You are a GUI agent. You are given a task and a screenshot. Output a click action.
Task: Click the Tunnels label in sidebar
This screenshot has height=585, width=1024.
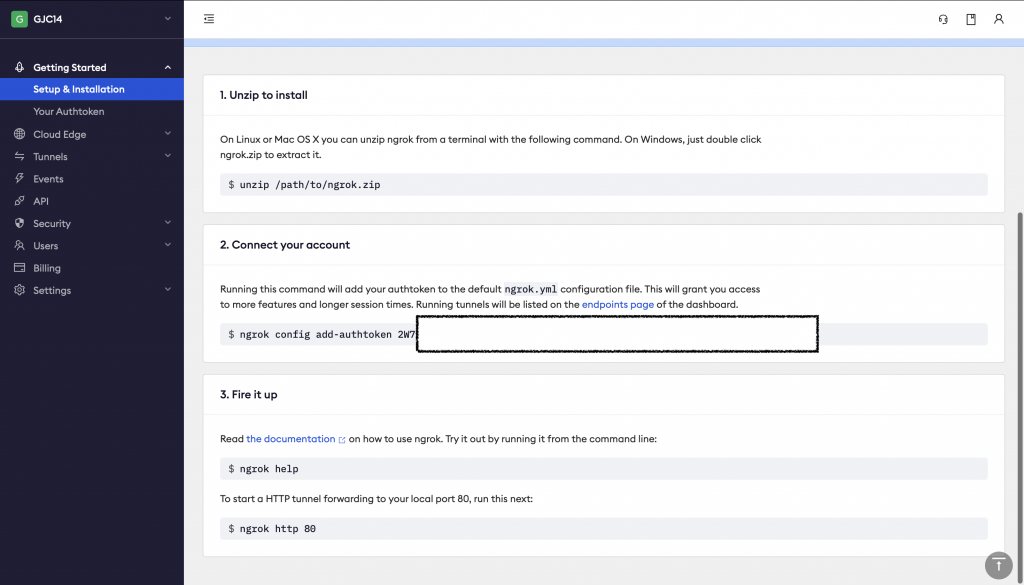click(50, 157)
